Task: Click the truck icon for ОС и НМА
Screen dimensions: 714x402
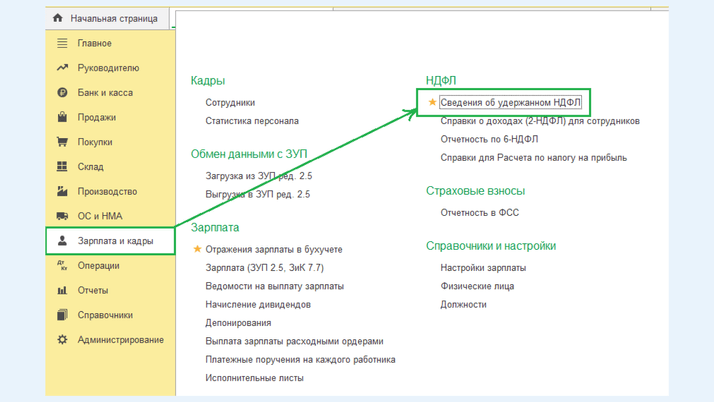Action: coord(62,216)
